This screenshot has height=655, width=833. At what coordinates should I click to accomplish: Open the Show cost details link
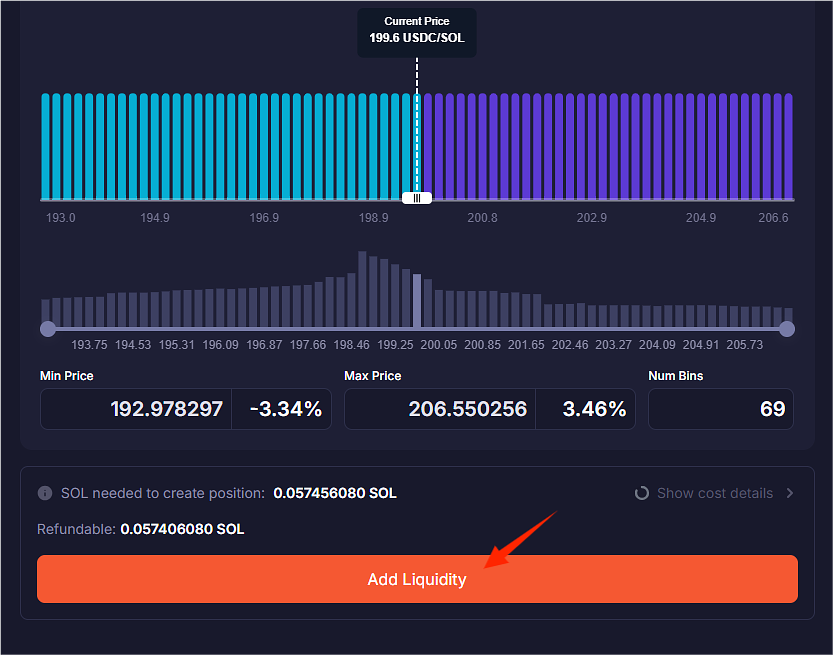714,493
